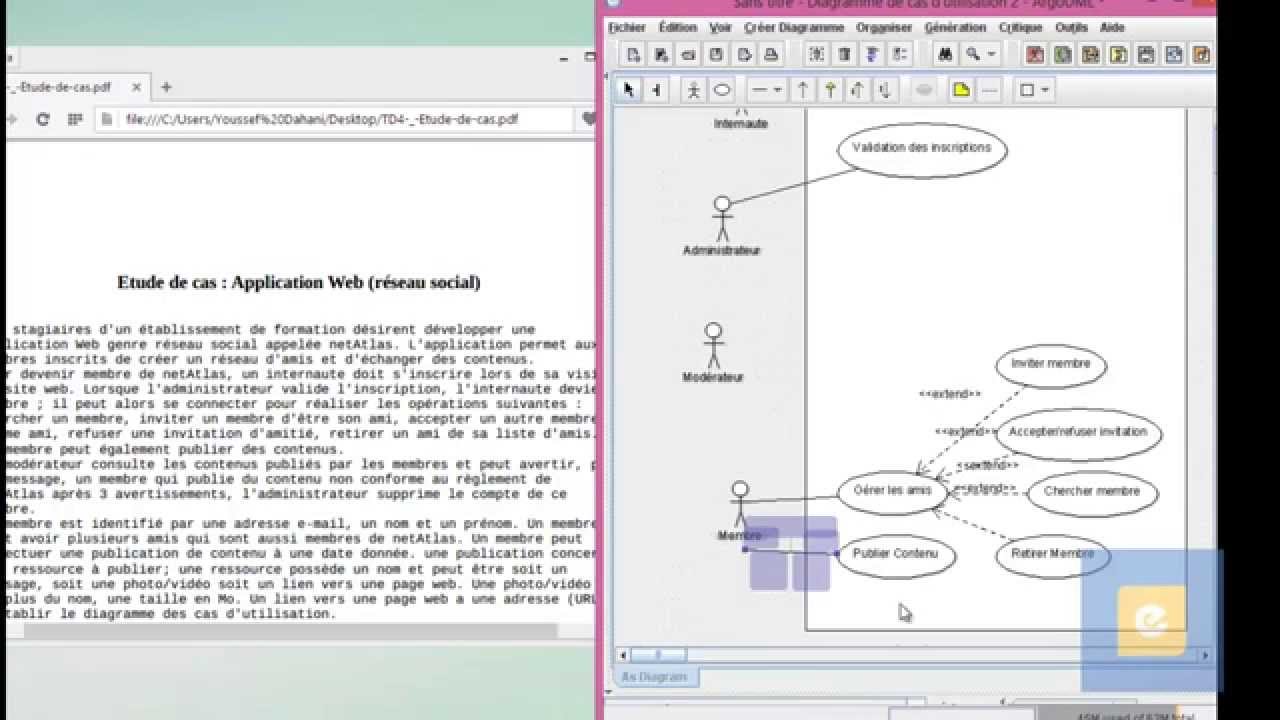
Task: Select the greyed Extension Point tool
Action: click(x=924, y=90)
